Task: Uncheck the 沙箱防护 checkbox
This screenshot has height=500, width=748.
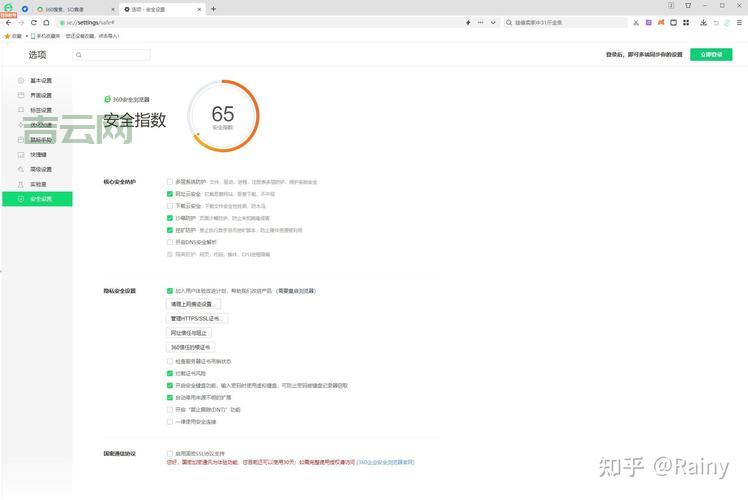Action: click(170, 218)
